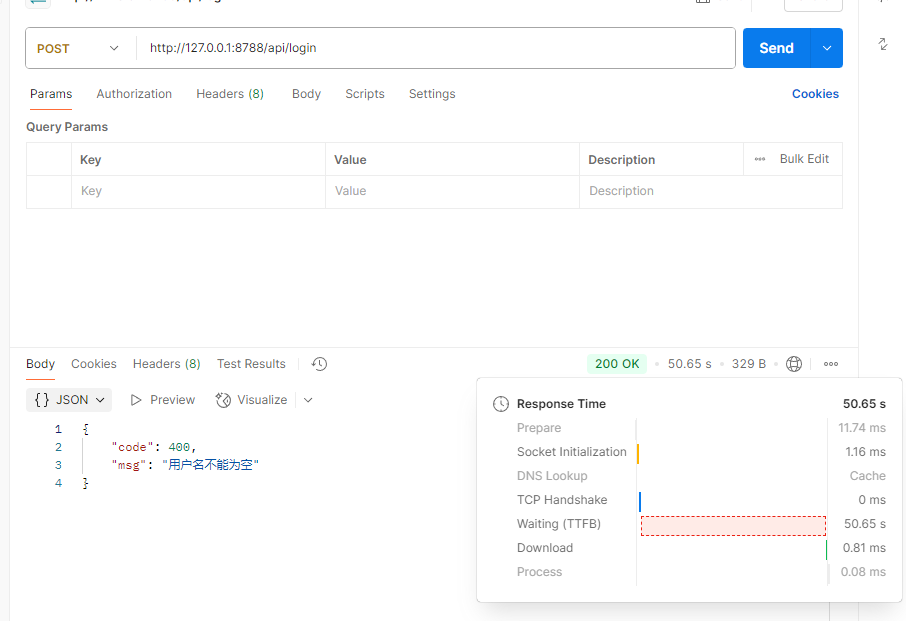Click the Preview play icon
Image resolution: width=906 pixels, height=621 pixels.
[136, 400]
